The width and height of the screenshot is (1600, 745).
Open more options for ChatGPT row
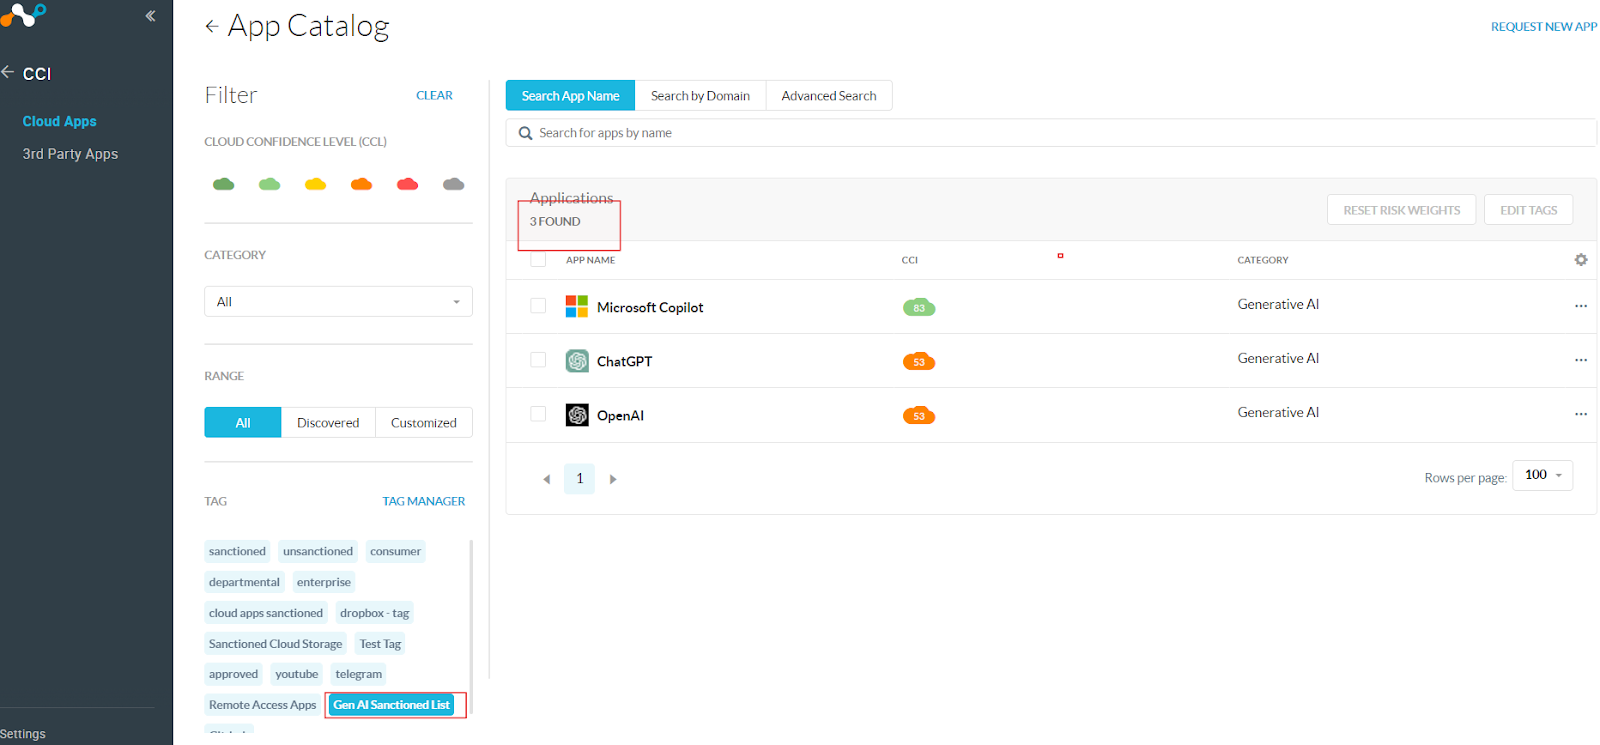tap(1581, 360)
